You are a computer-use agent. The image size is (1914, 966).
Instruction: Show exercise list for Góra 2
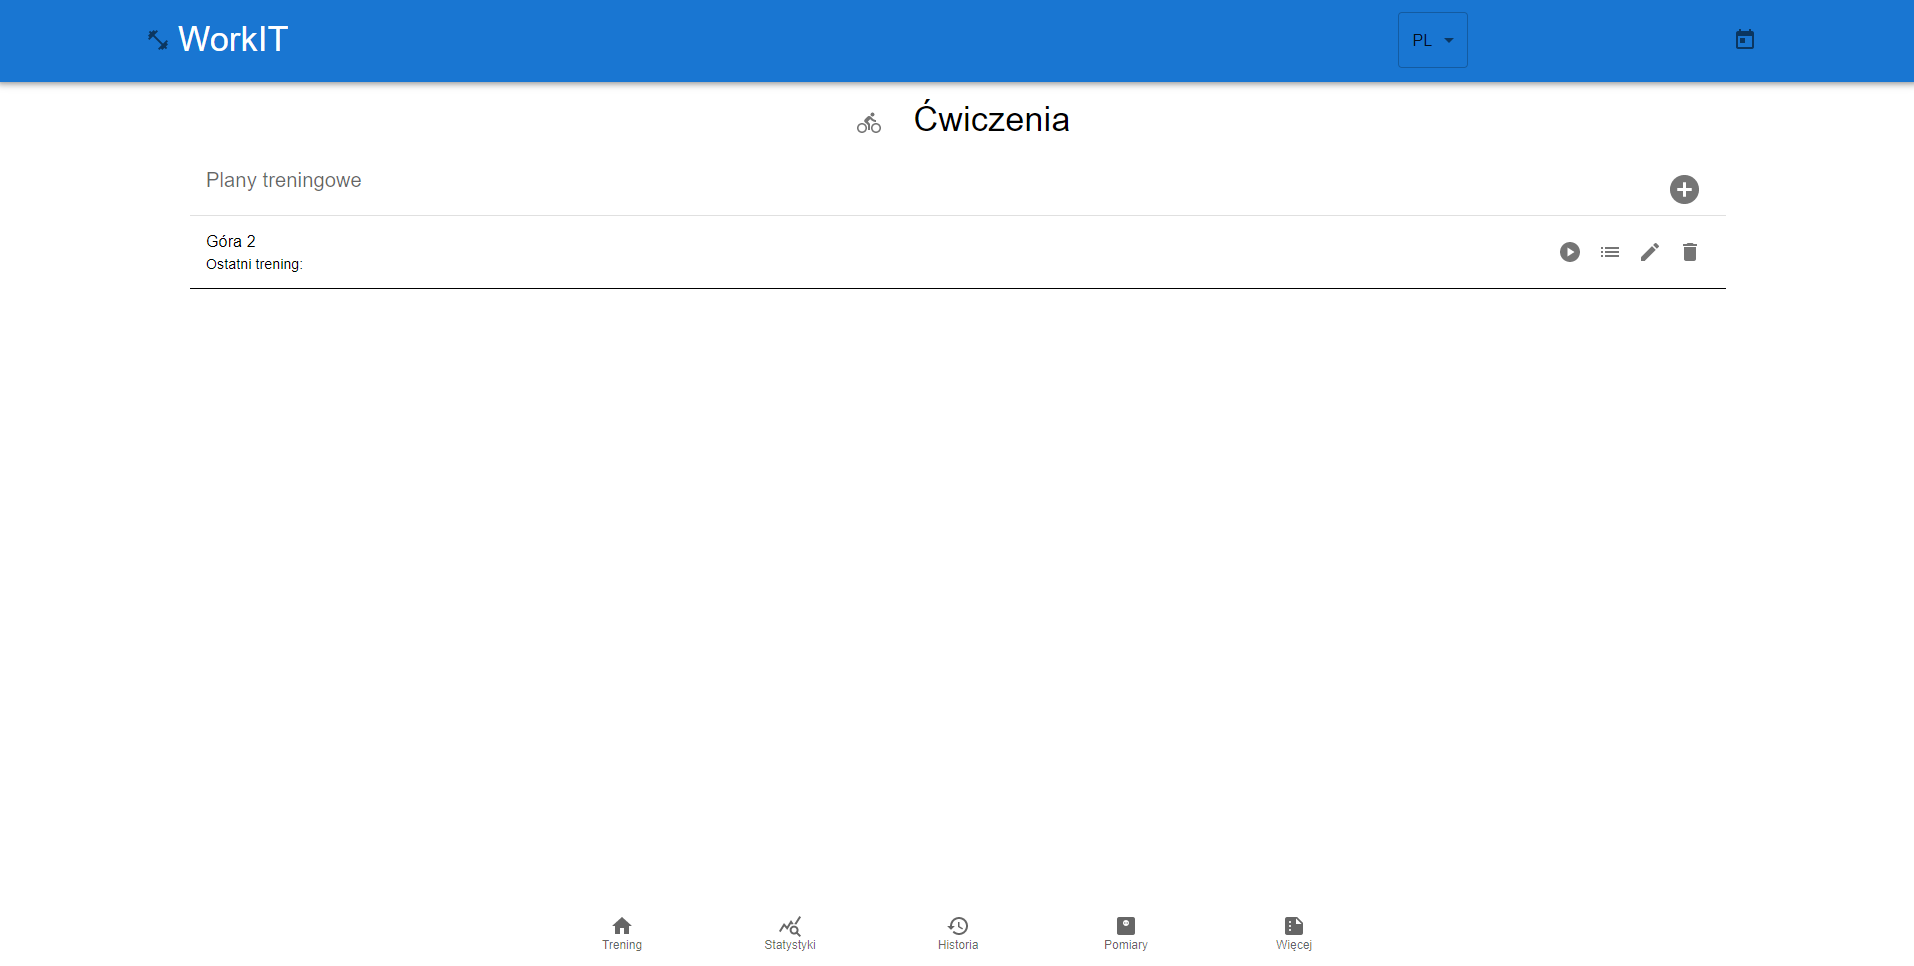tap(1609, 252)
